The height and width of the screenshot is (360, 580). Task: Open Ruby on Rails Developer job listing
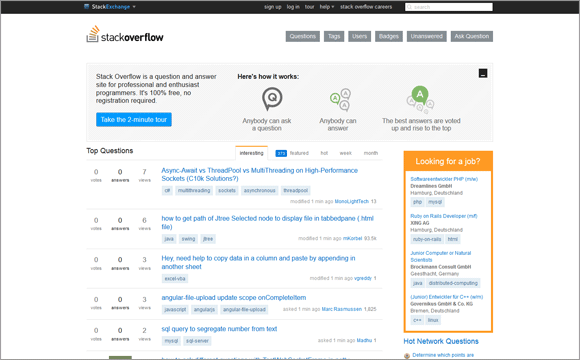(x=444, y=216)
